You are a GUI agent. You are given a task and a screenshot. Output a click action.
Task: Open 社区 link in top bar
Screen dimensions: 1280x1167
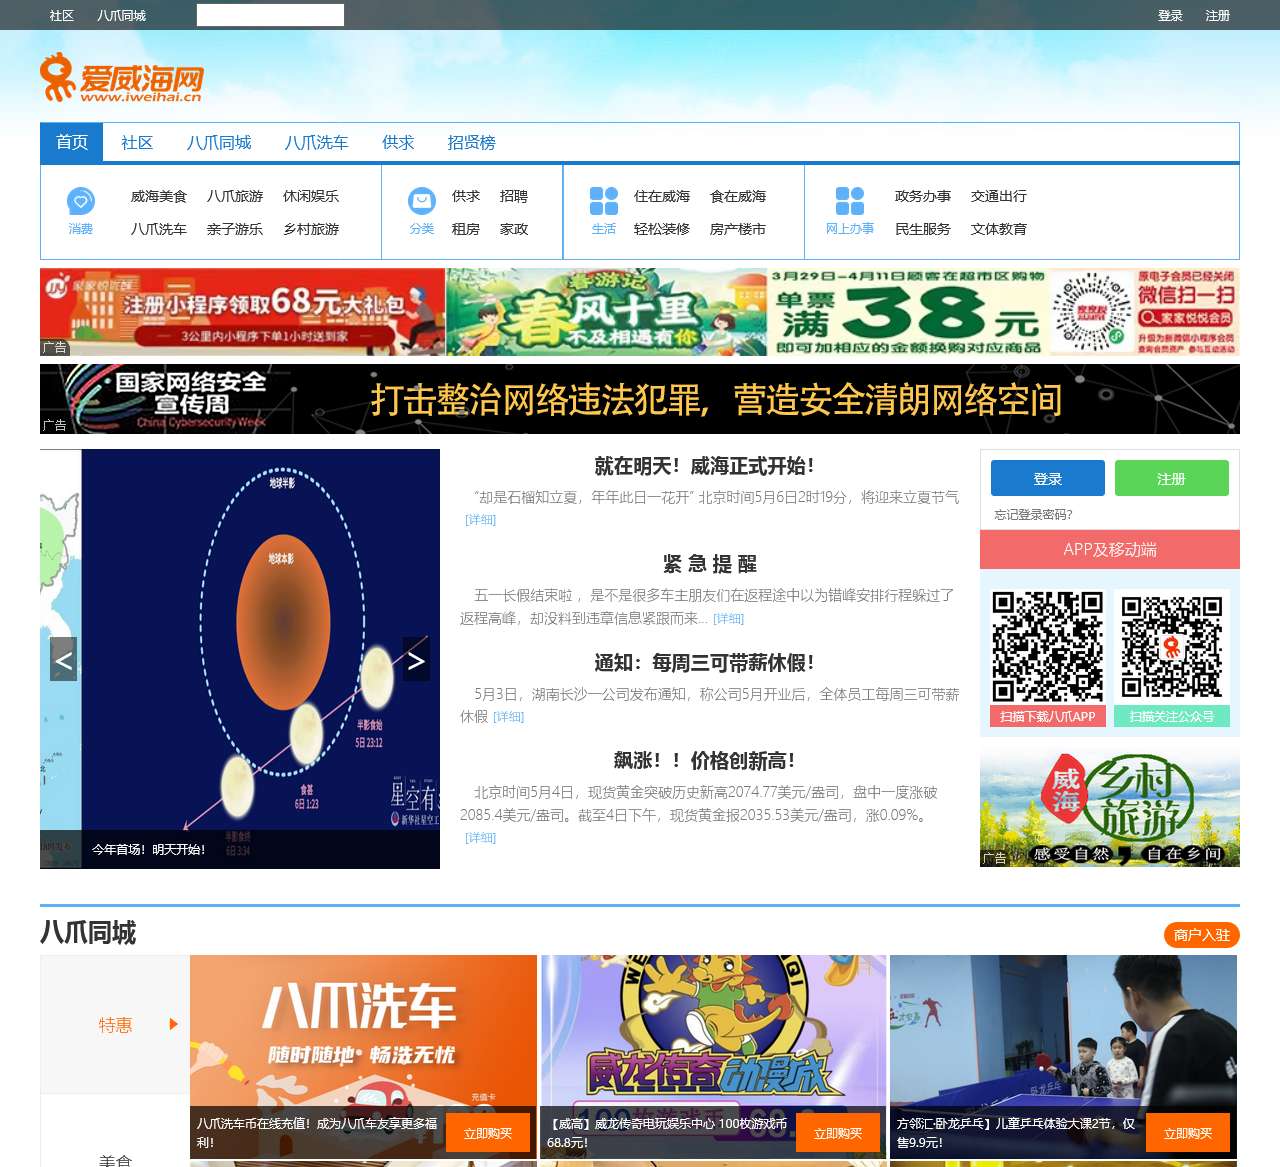[62, 15]
